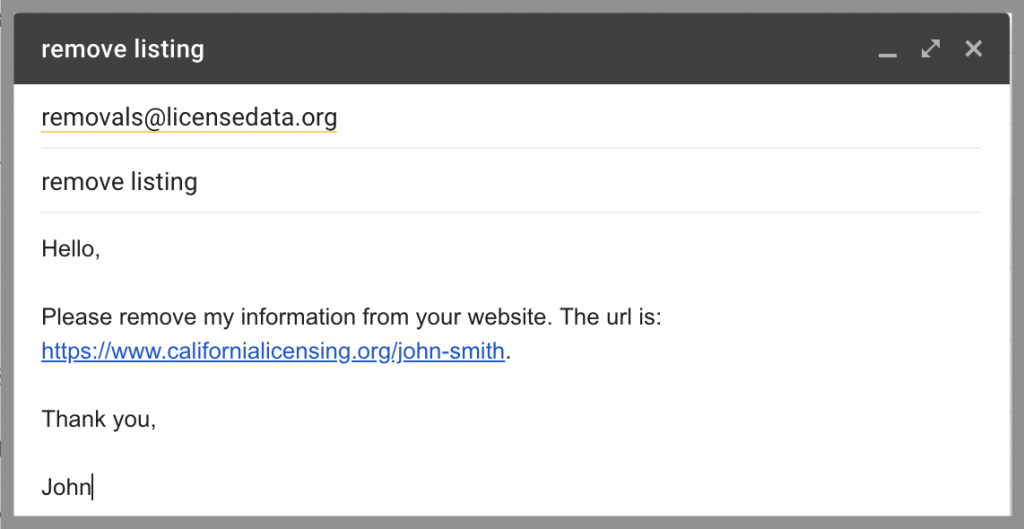The height and width of the screenshot is (529, 1024).
Task: Click the compose header title text
Action: [122, 49]
